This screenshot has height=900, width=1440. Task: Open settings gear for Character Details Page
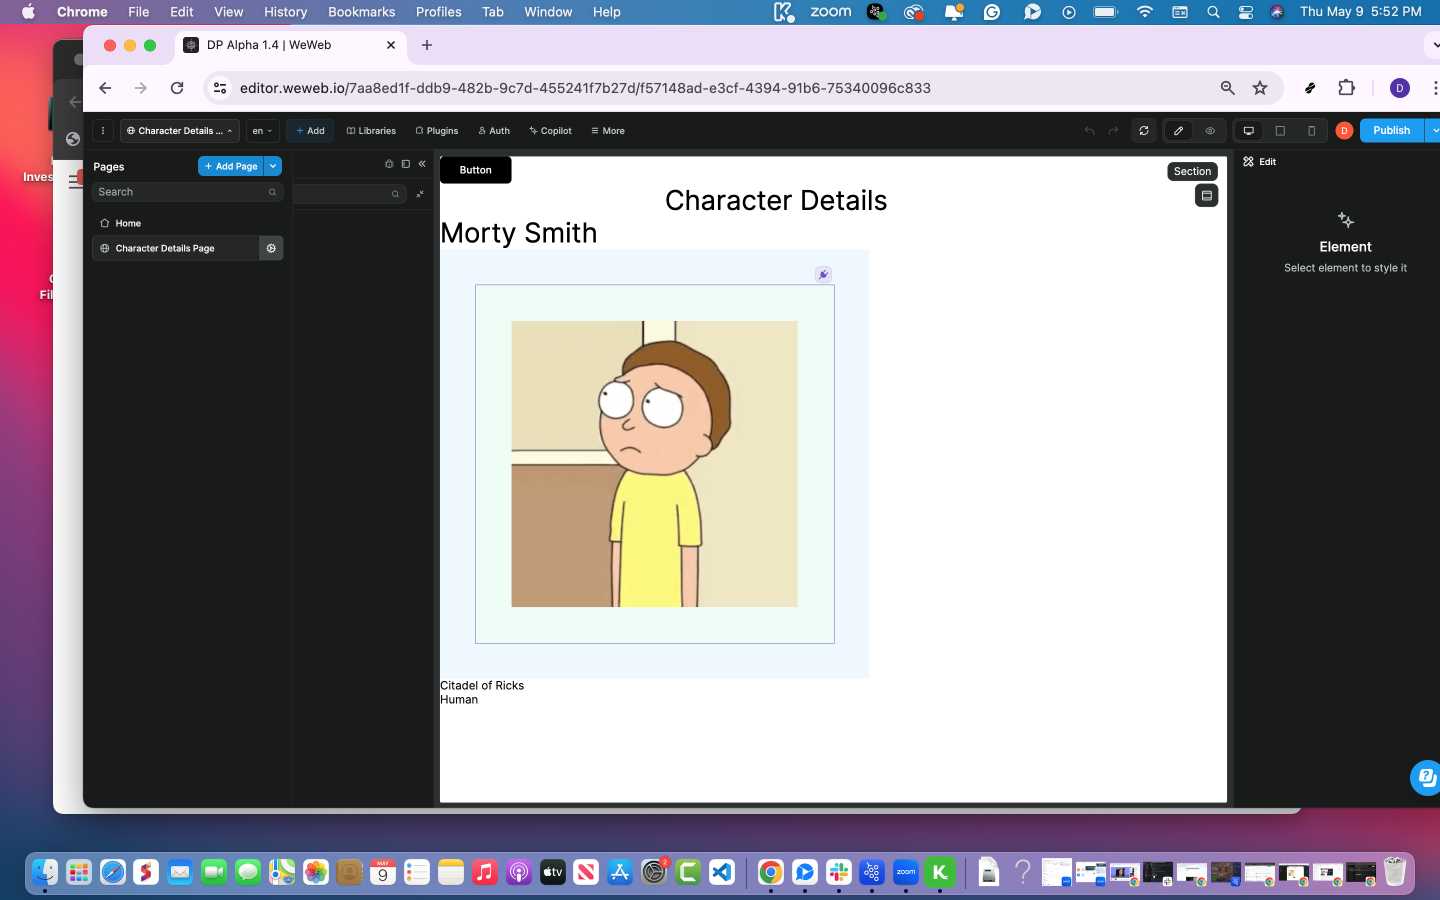(271, 248)
